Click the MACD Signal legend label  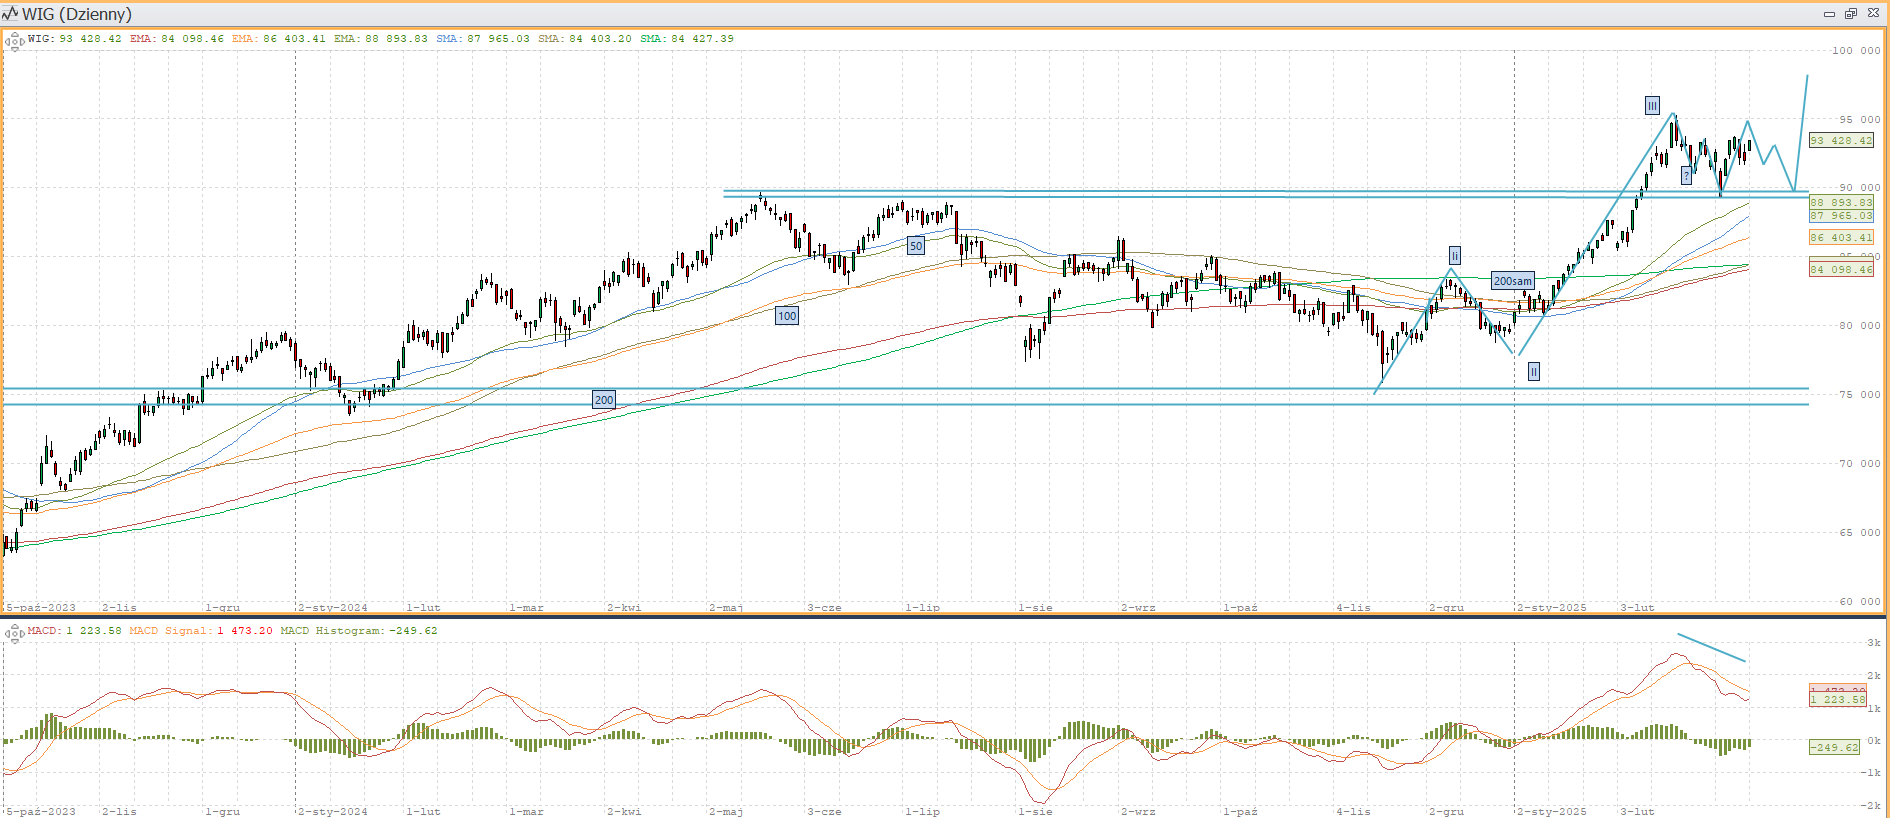[170, 631]
